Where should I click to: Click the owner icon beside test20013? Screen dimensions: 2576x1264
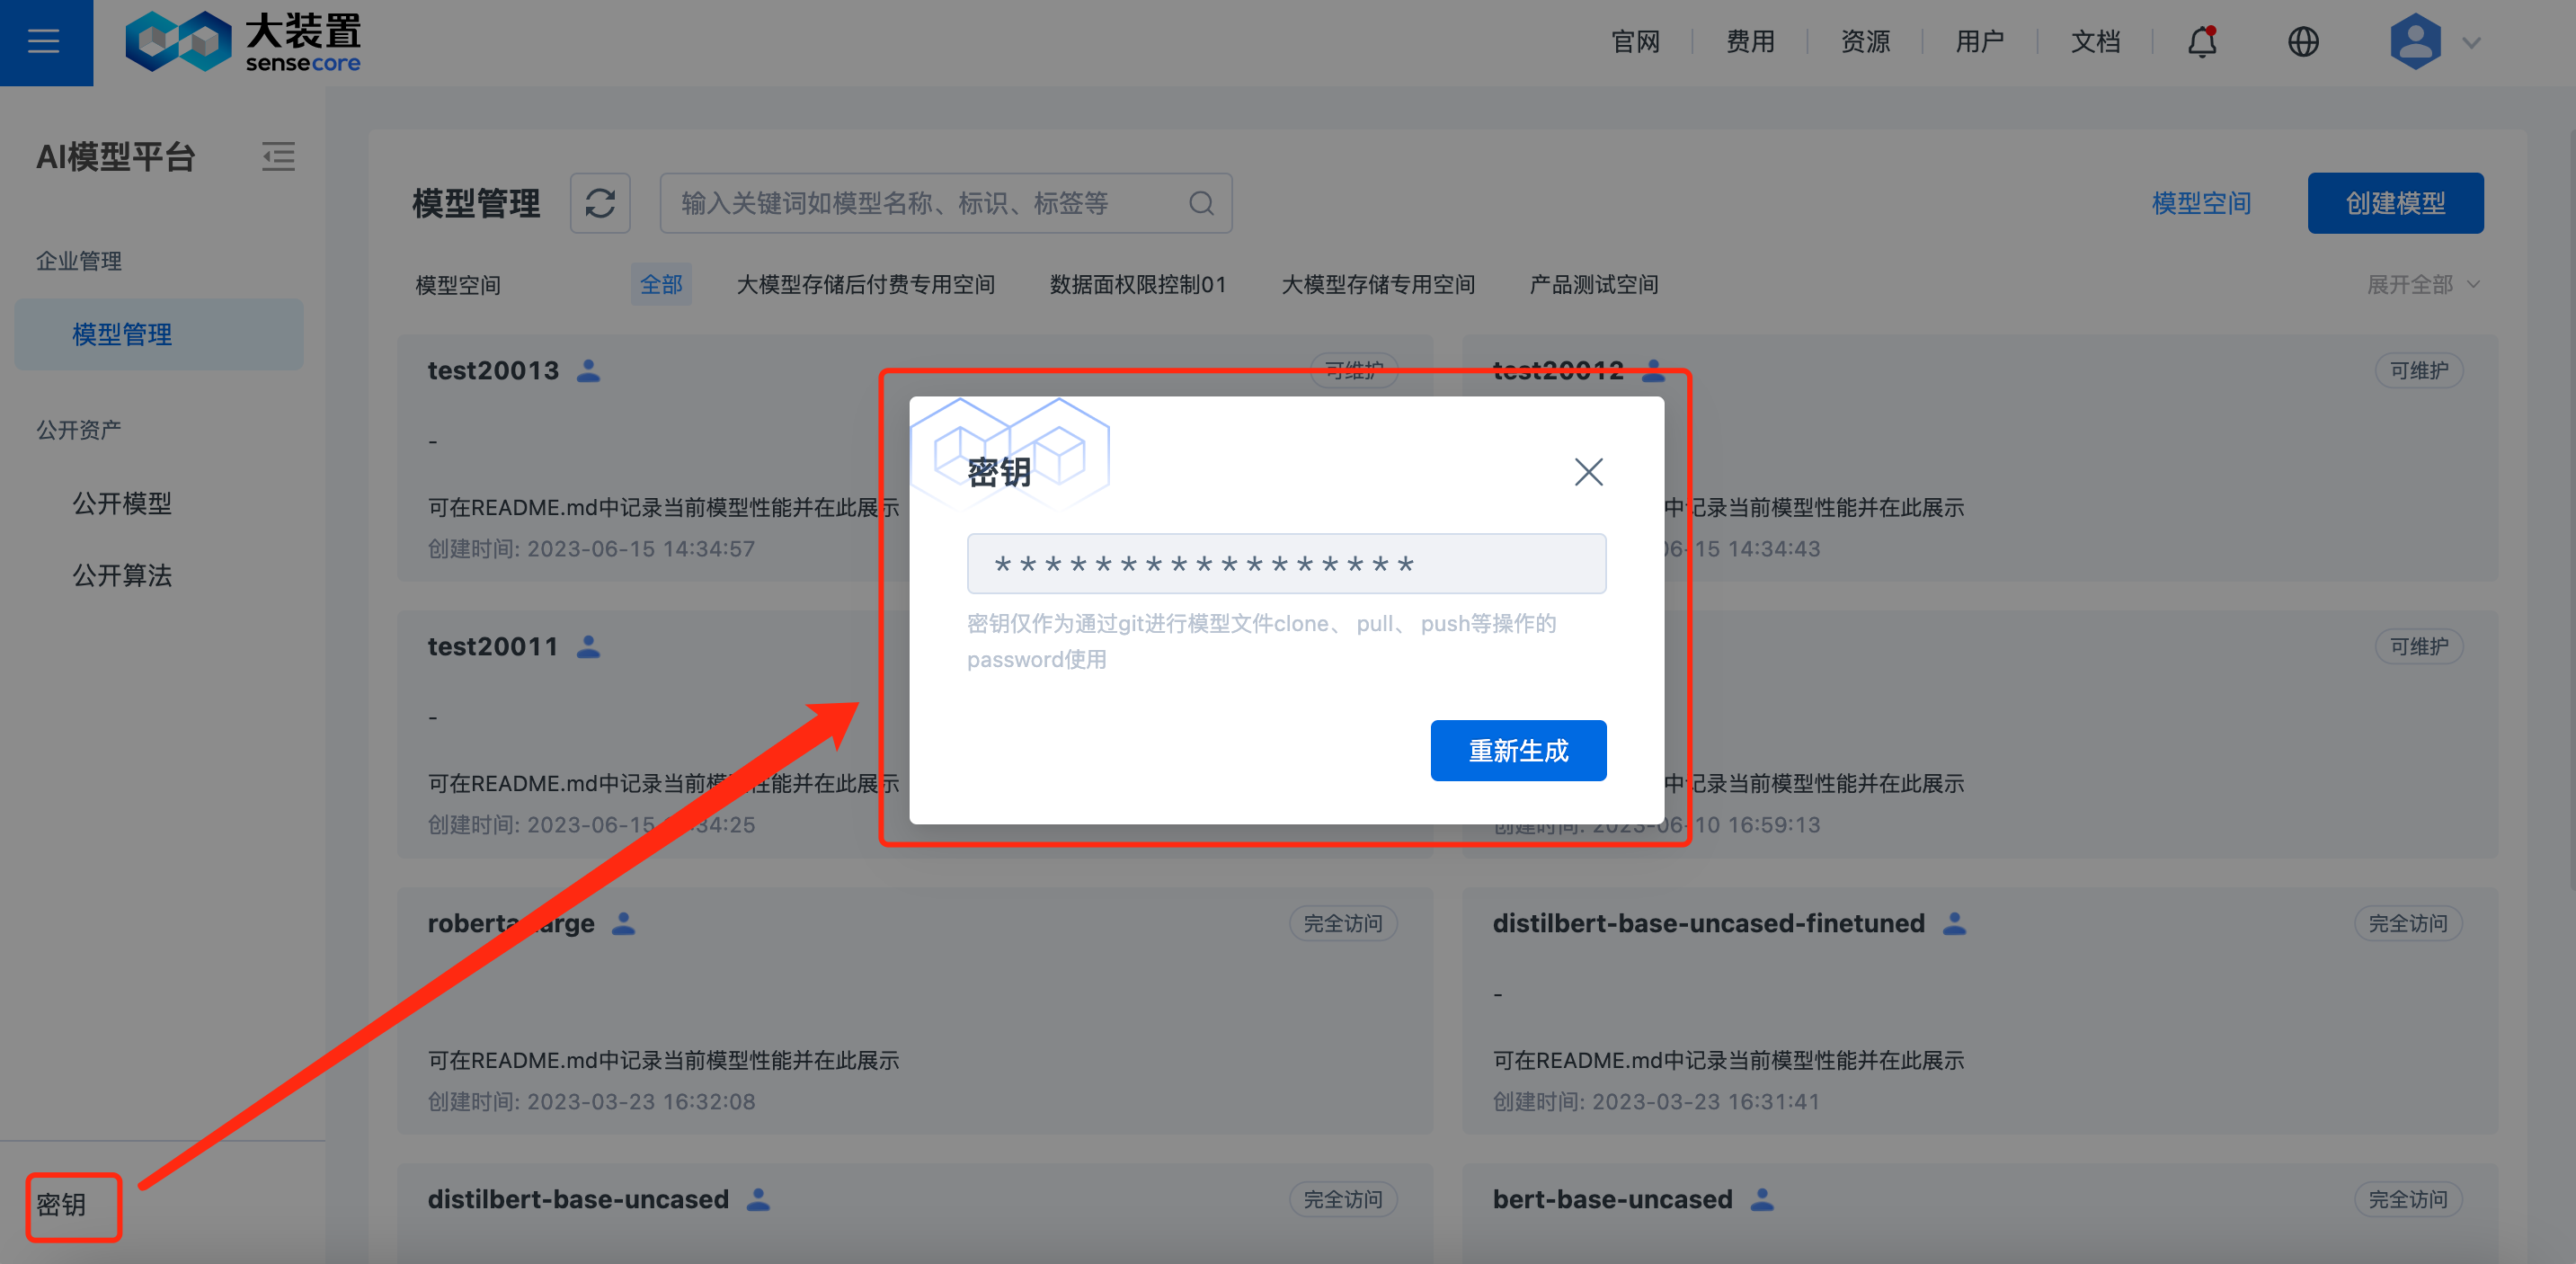pos(589,370)
